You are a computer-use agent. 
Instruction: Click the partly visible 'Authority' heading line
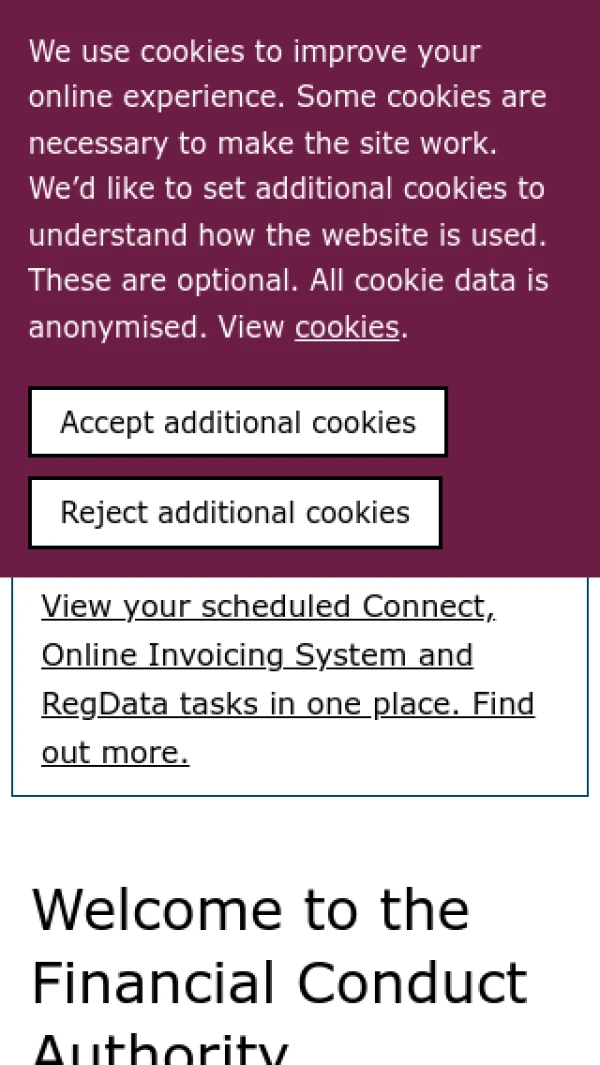tap(160, 1050)
